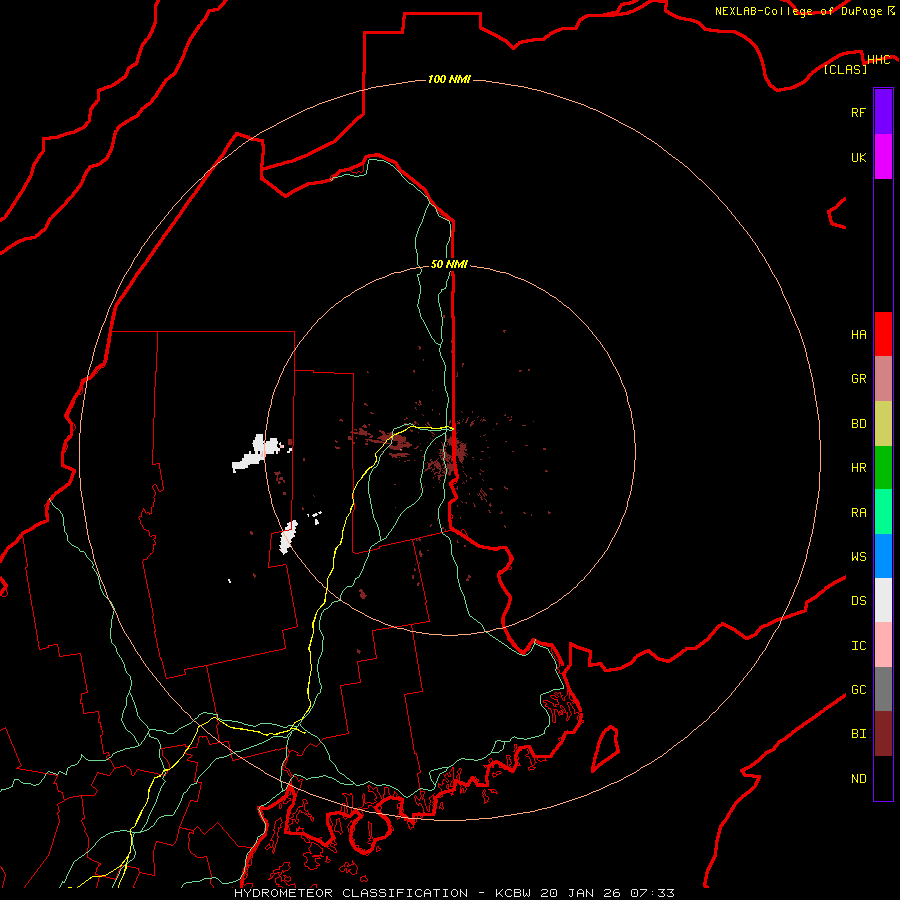Screen dimensions: 900x900
Task: Select the IC pink legend swatch
Action: pos(883,645)
